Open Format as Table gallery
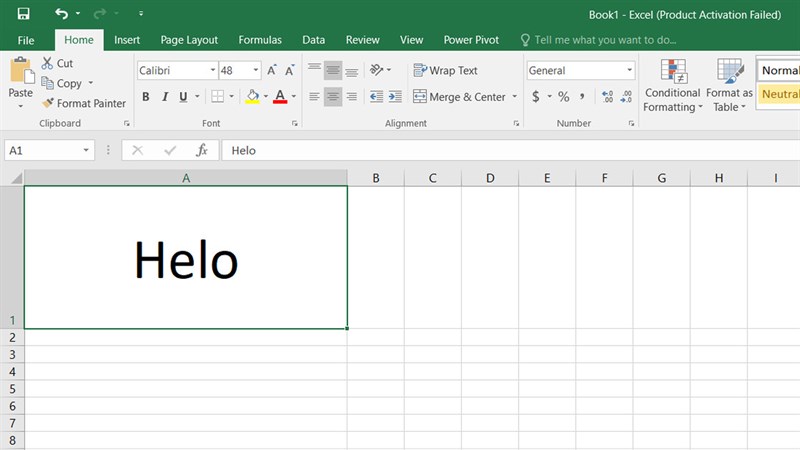 [x=729, y=85]
